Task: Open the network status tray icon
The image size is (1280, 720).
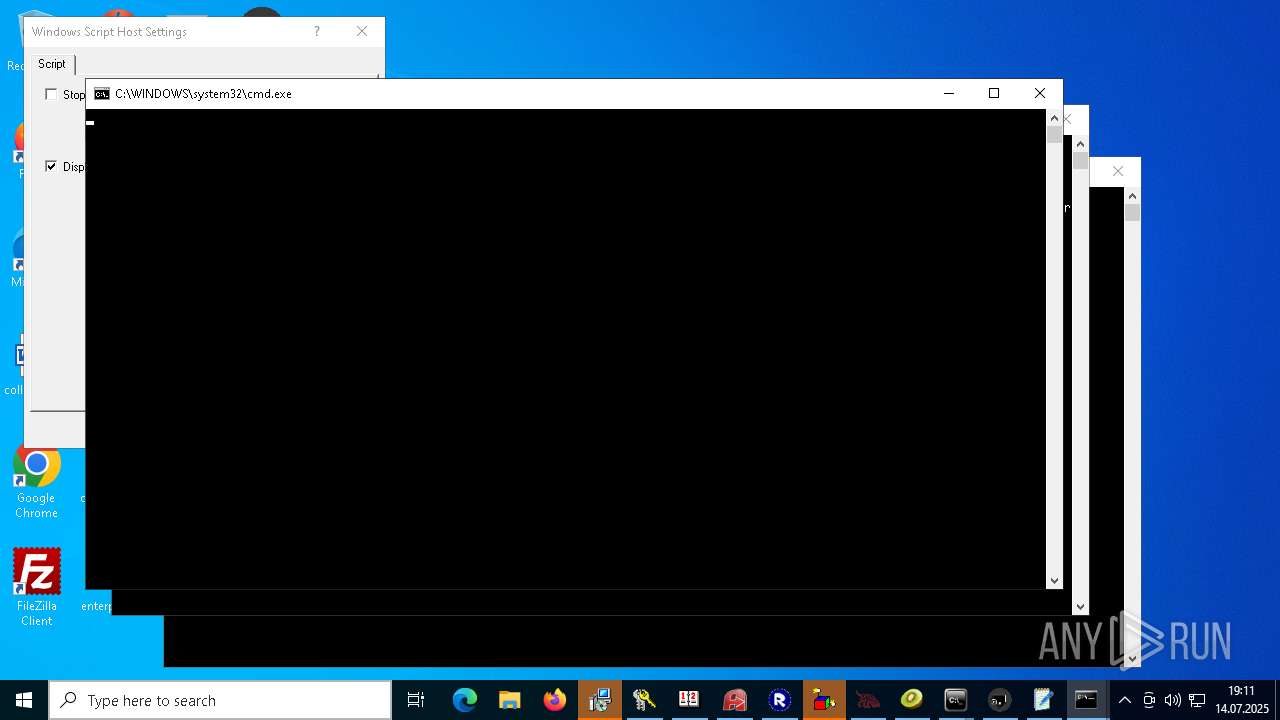Action: [1197, 700]
